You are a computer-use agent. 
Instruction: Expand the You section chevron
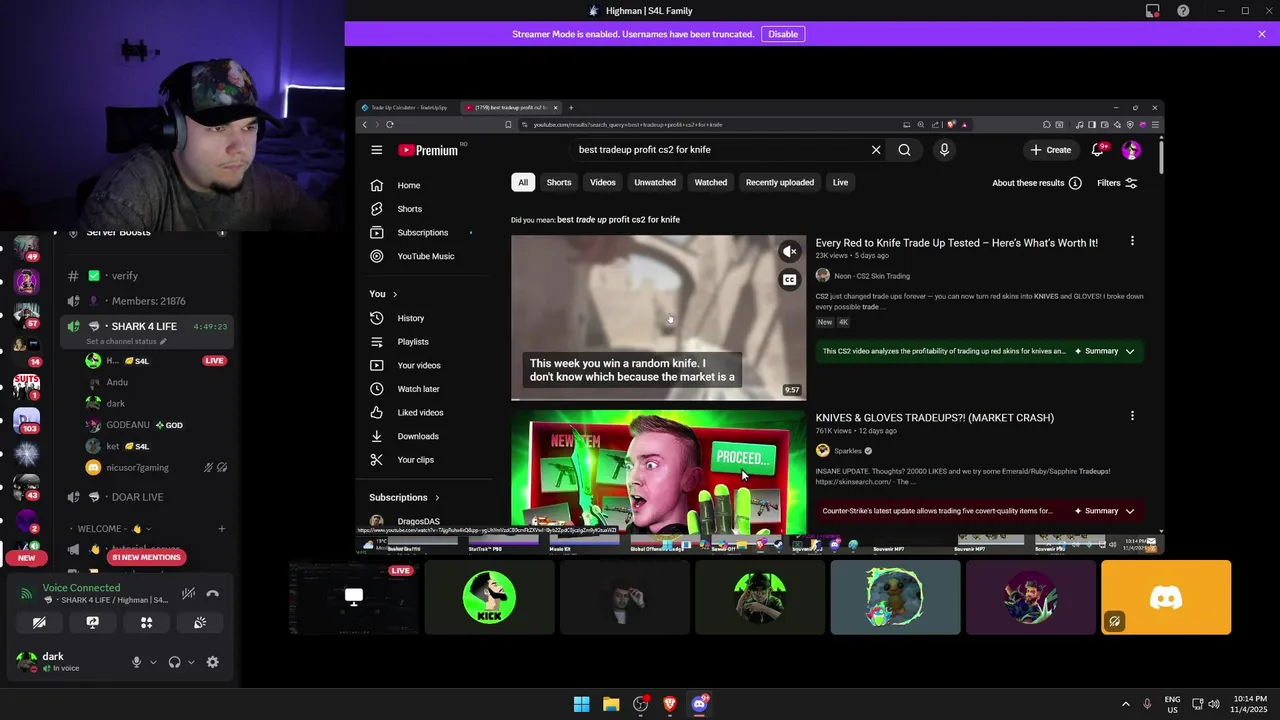(395, 294)
